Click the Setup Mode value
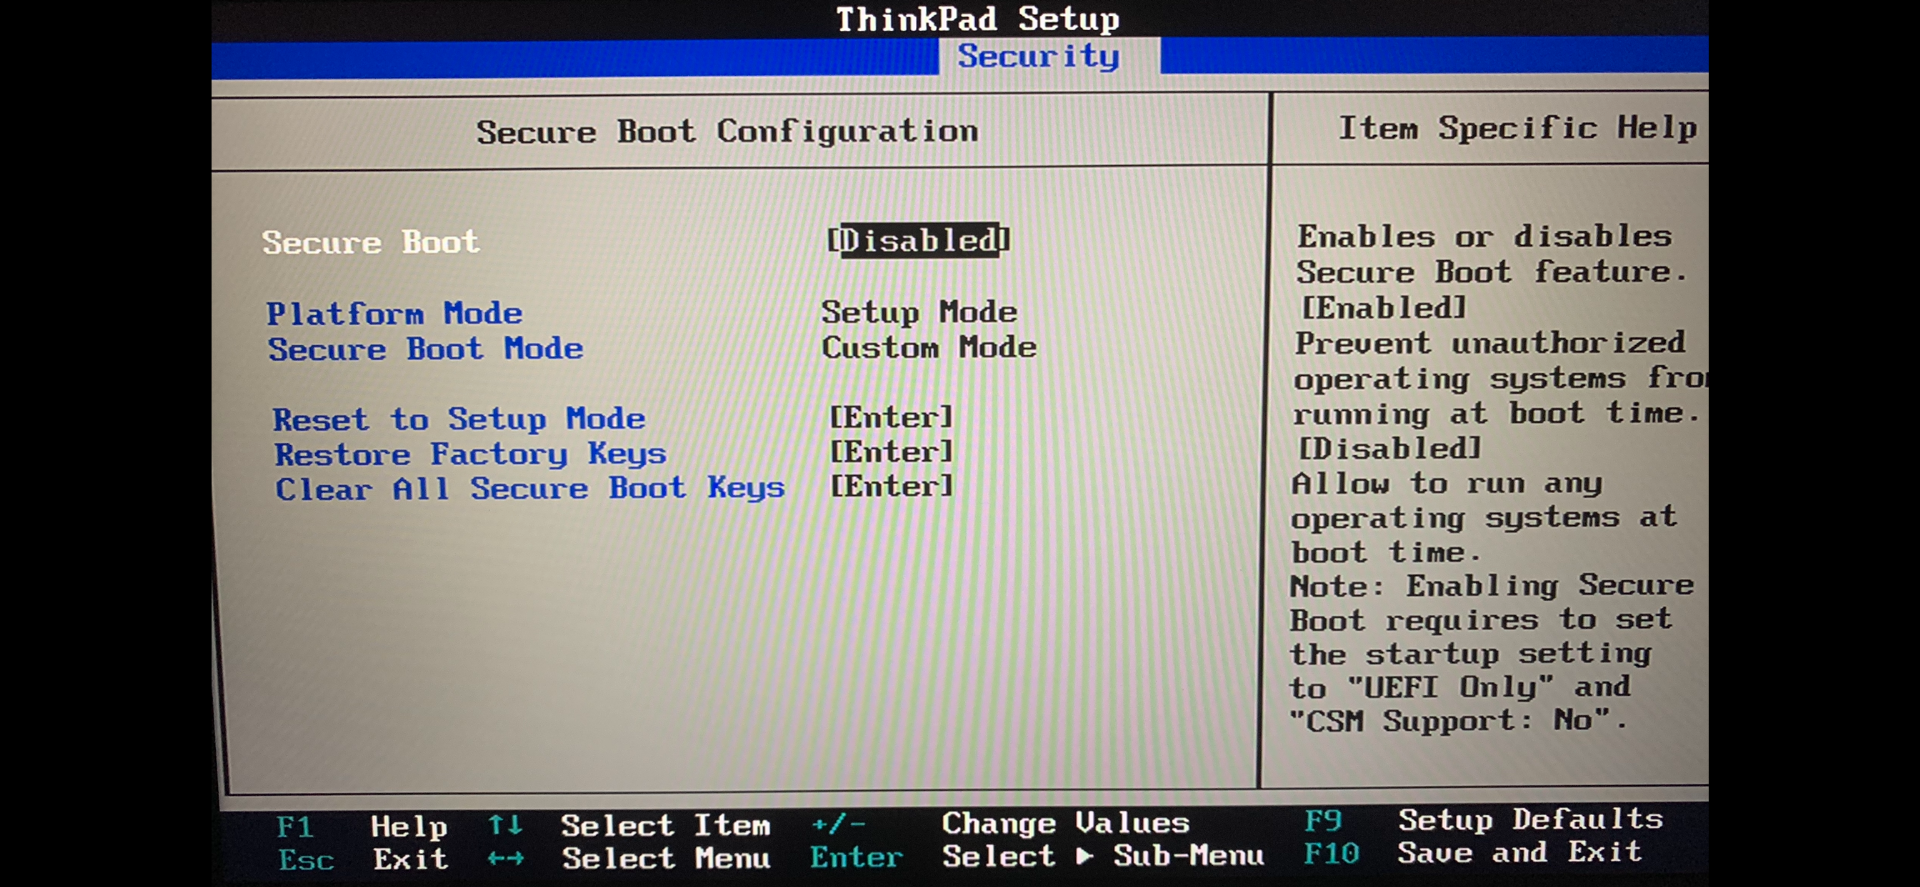The width and height of the screenshot is (1920, 887). click(x=919, y=312)
